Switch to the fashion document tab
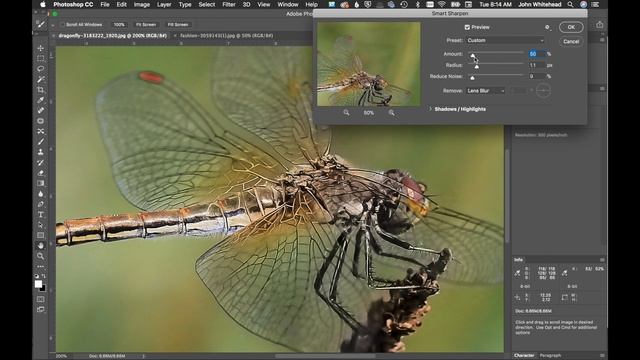The width and height of the screenshot is (640, 360). coord(227,36)
